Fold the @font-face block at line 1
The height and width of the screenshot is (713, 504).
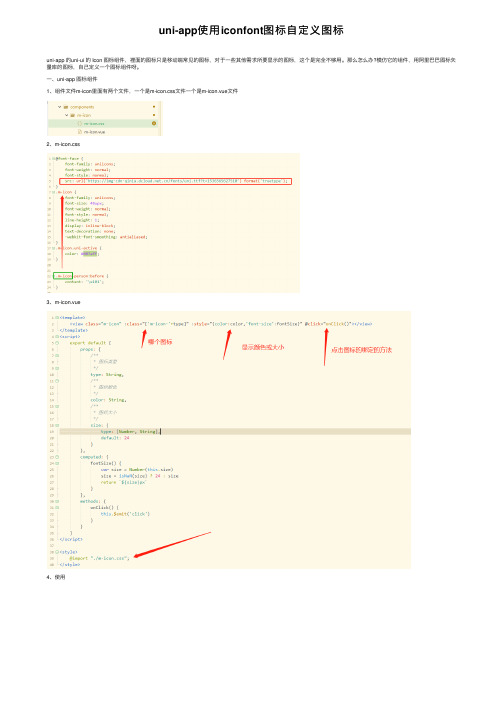(54, 158)
